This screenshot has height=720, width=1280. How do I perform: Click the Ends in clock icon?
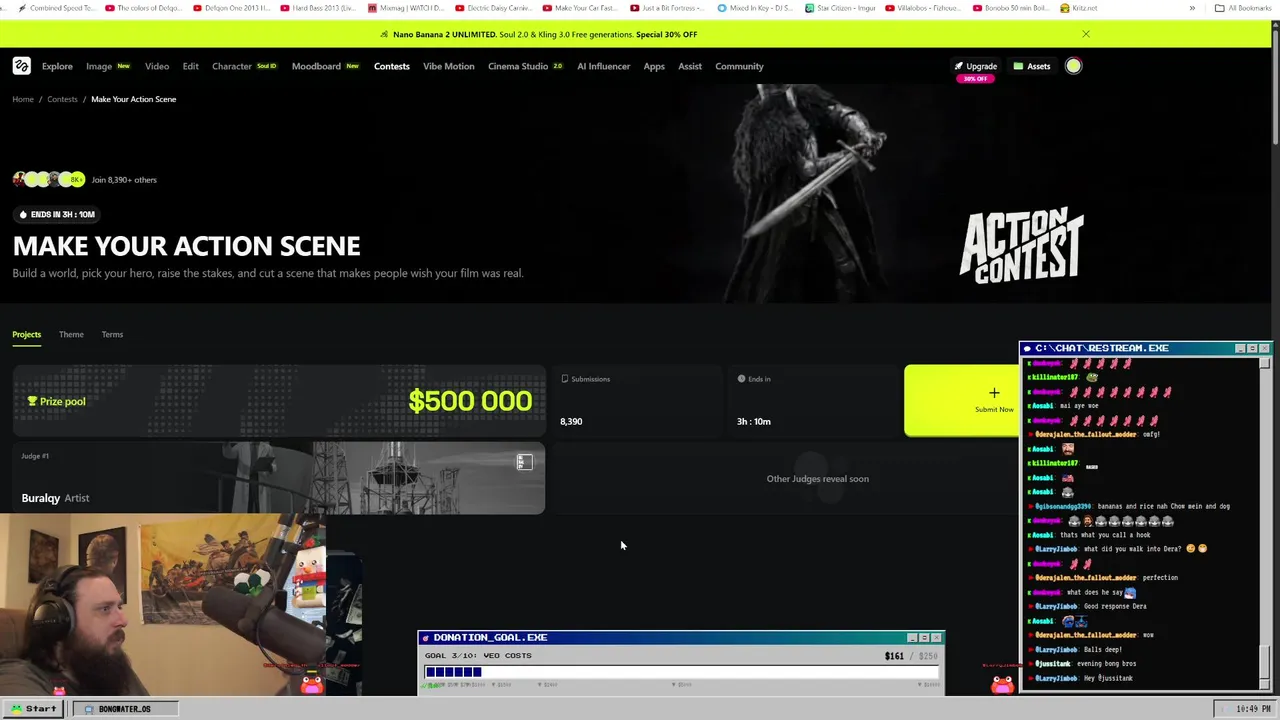(x=741, y=379)
